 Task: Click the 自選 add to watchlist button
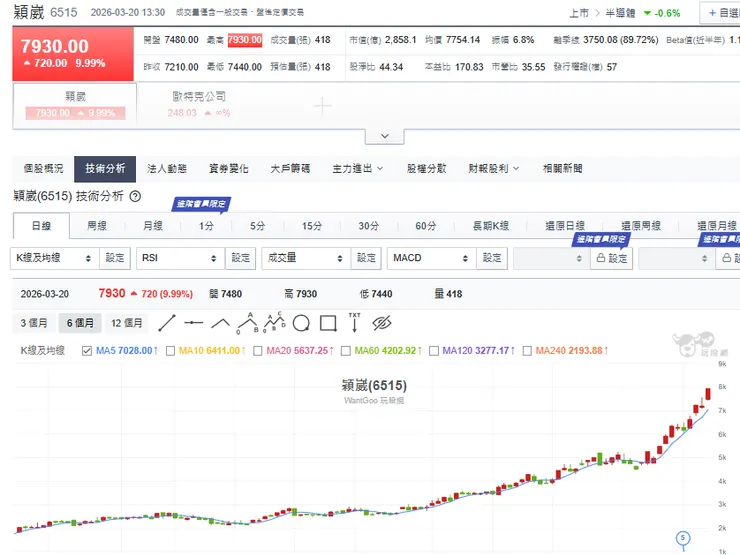722,13
